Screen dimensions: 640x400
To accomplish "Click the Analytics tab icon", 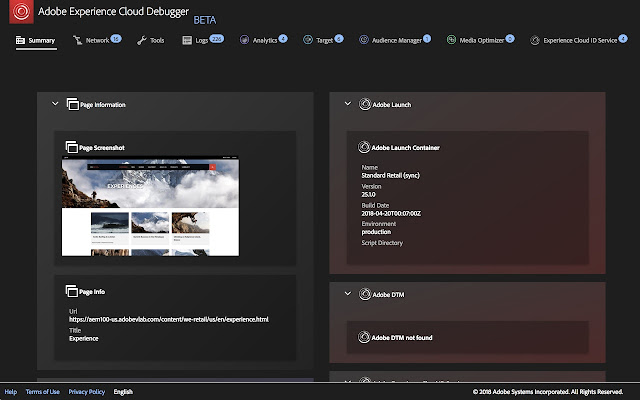I will (x=244, y=40).
